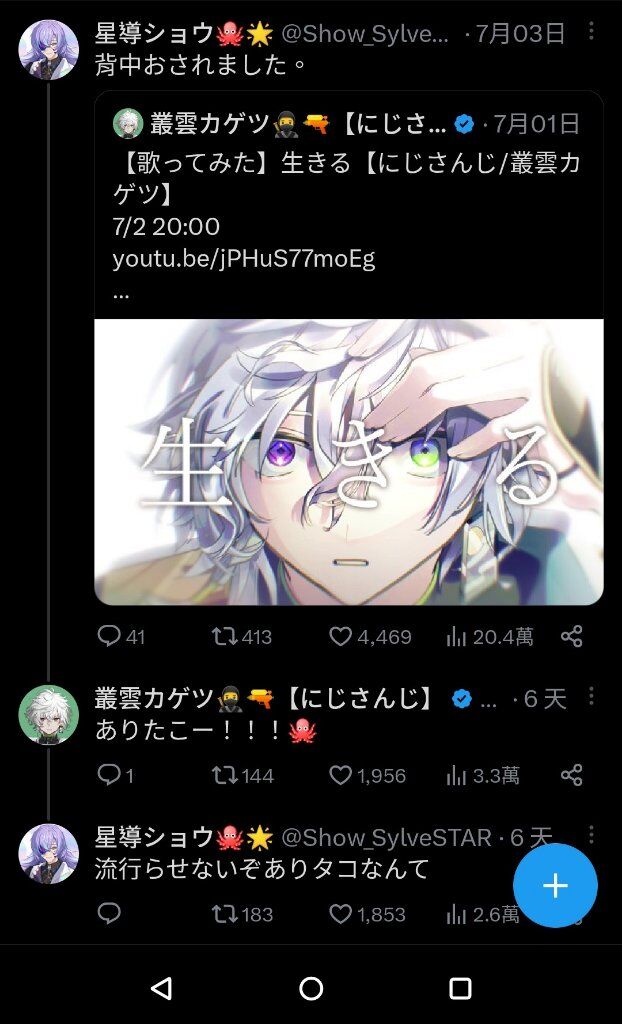Open the three-dot menu on 流行らせないぞ reply
Viewport: 622px width, 1024px height.
[591, 834]
